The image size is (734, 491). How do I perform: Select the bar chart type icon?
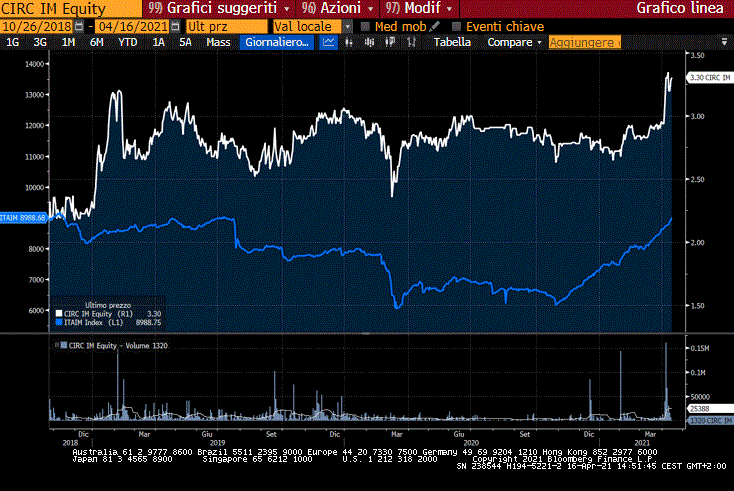(x=349, y=42)
